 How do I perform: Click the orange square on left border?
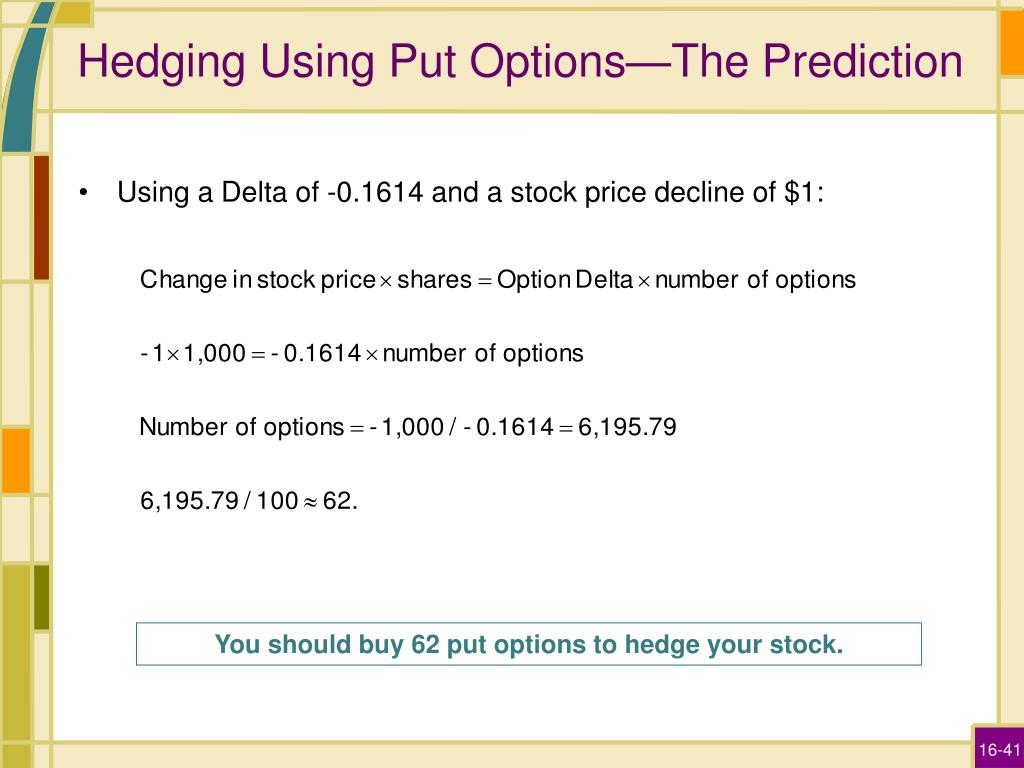tap(16, 460)
